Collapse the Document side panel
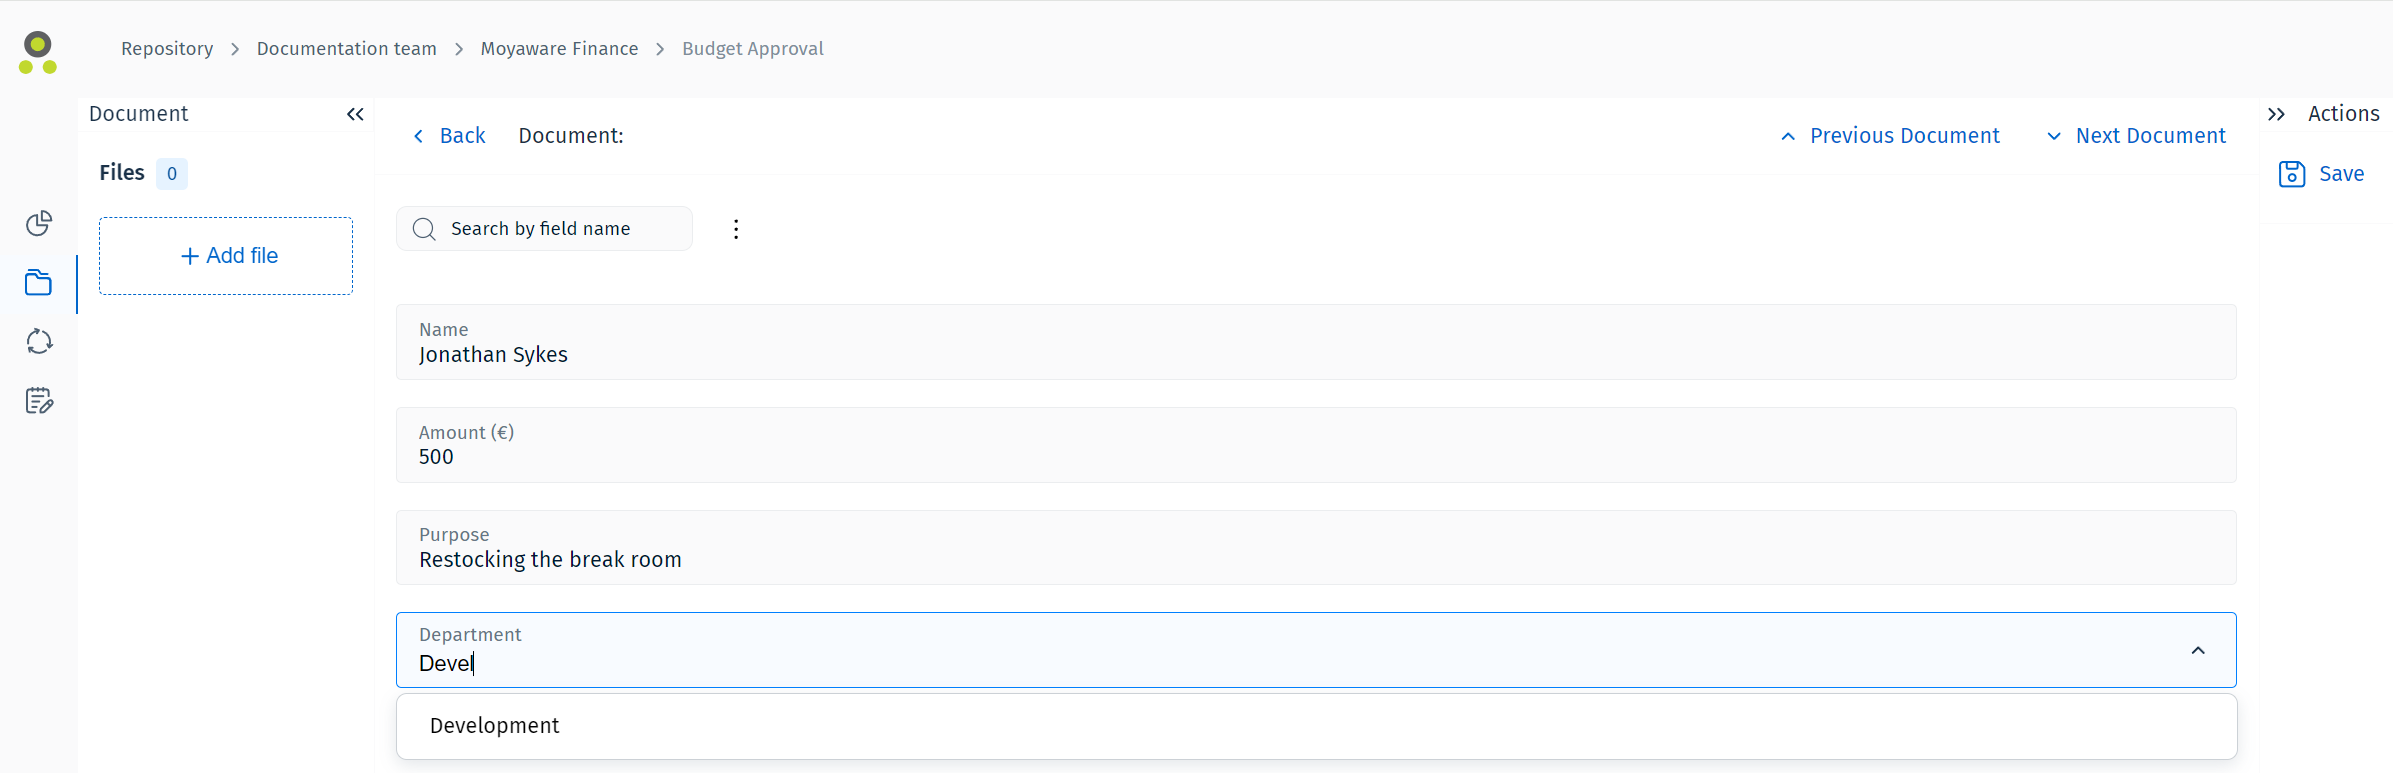Image resolution: width=2393 pixels, height=773 pixels. pyautogui.click(x=355, y=114)
